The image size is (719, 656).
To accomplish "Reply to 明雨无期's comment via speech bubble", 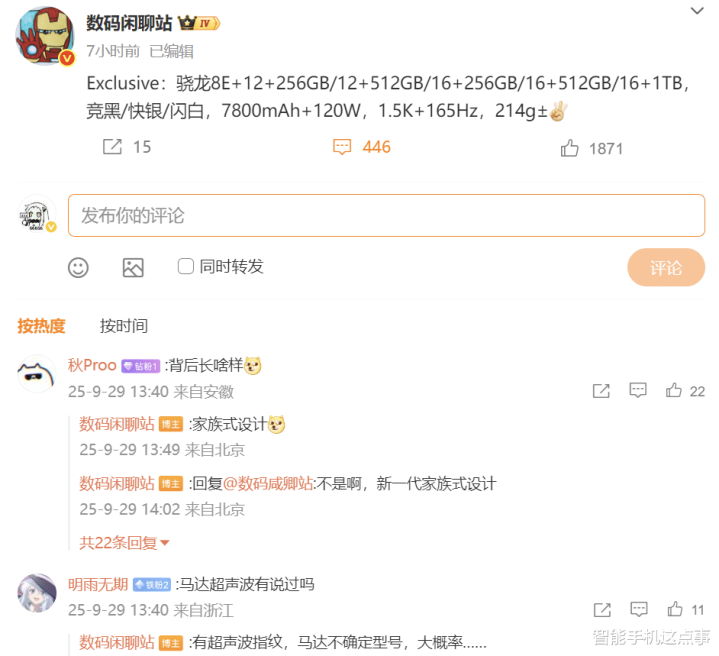I will pos(639,609).
